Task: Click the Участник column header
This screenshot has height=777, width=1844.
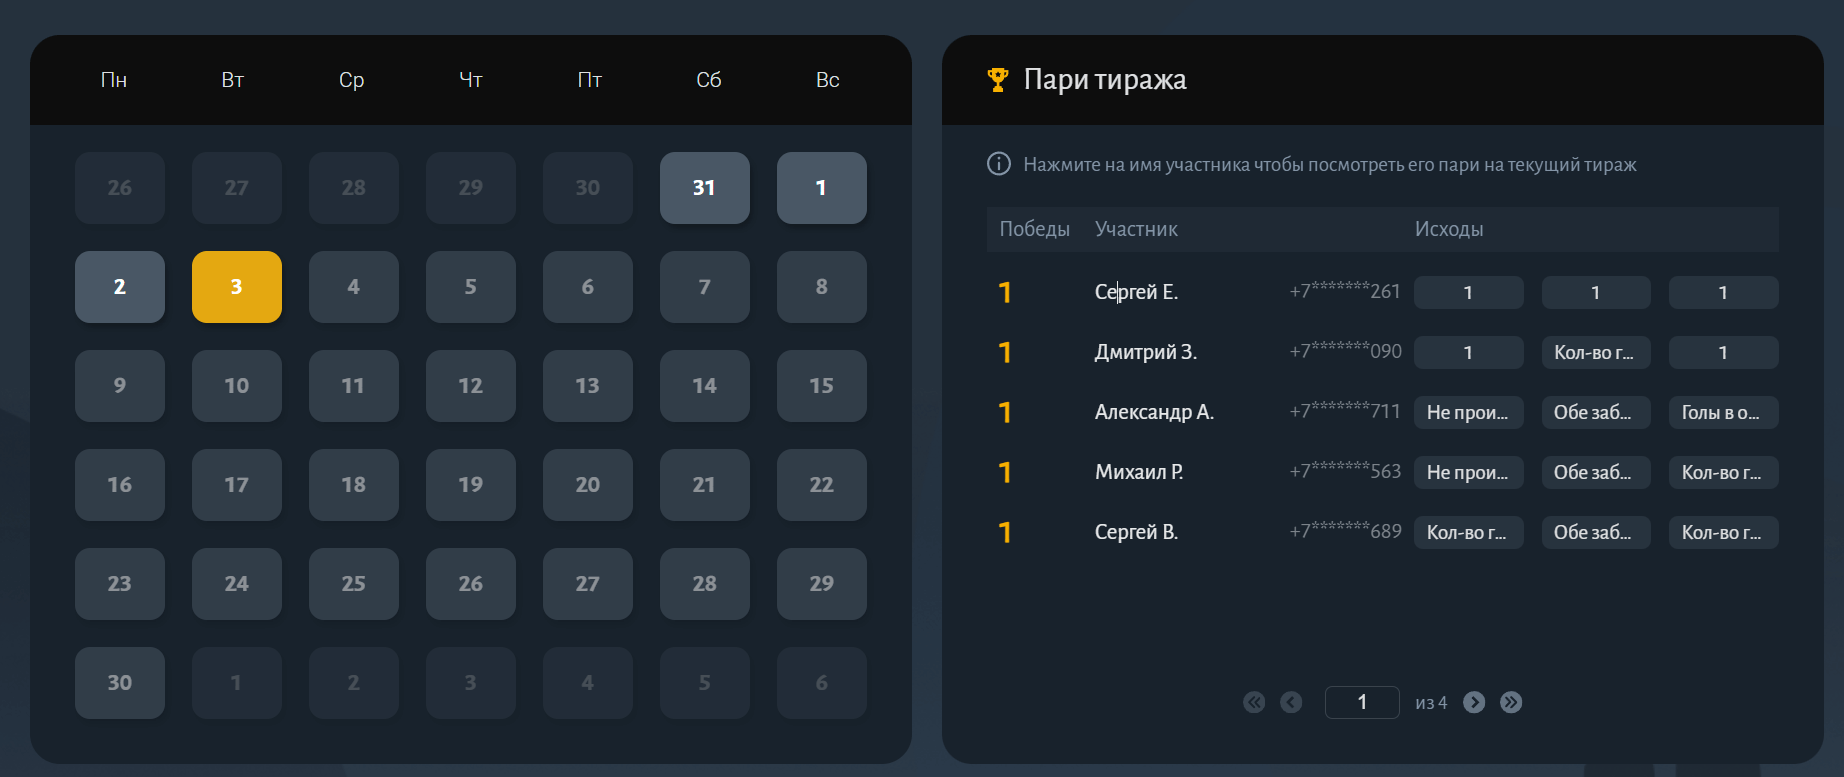Action: 1136,229
